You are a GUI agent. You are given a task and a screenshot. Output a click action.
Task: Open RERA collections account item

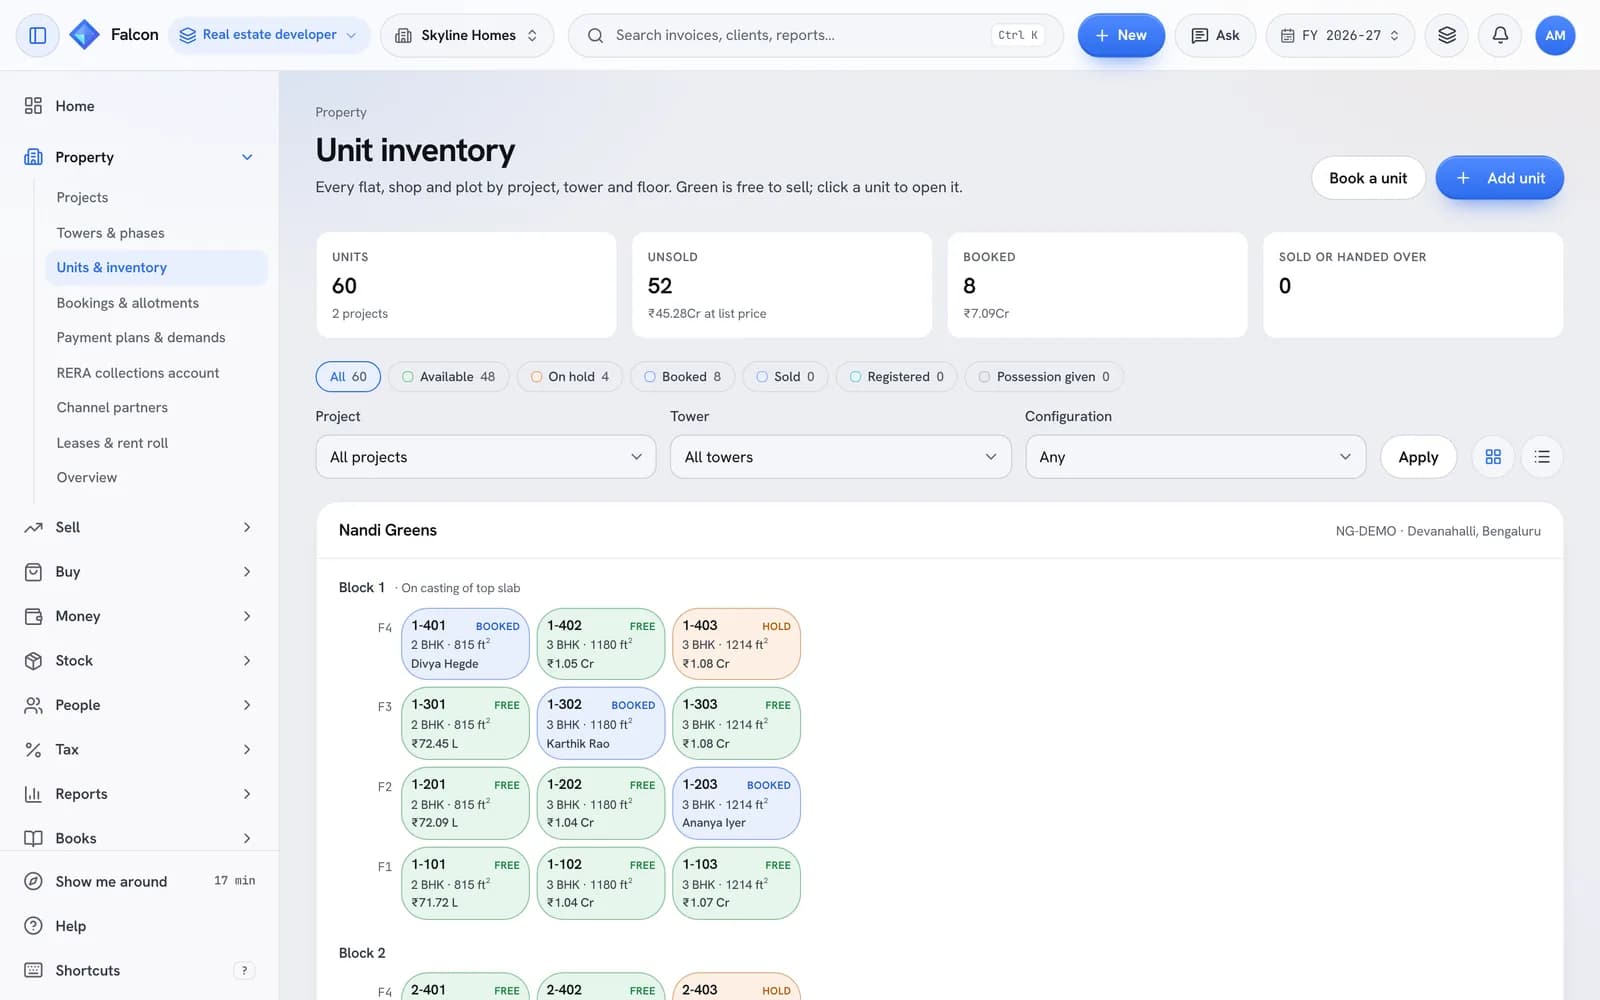tap(156, 373)
